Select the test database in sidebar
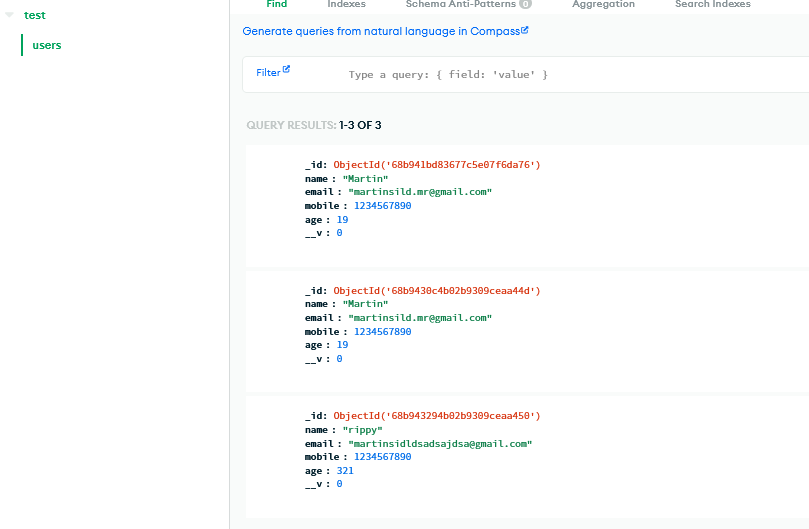Screen dimensions: 809x529 [x=35, y=15]
